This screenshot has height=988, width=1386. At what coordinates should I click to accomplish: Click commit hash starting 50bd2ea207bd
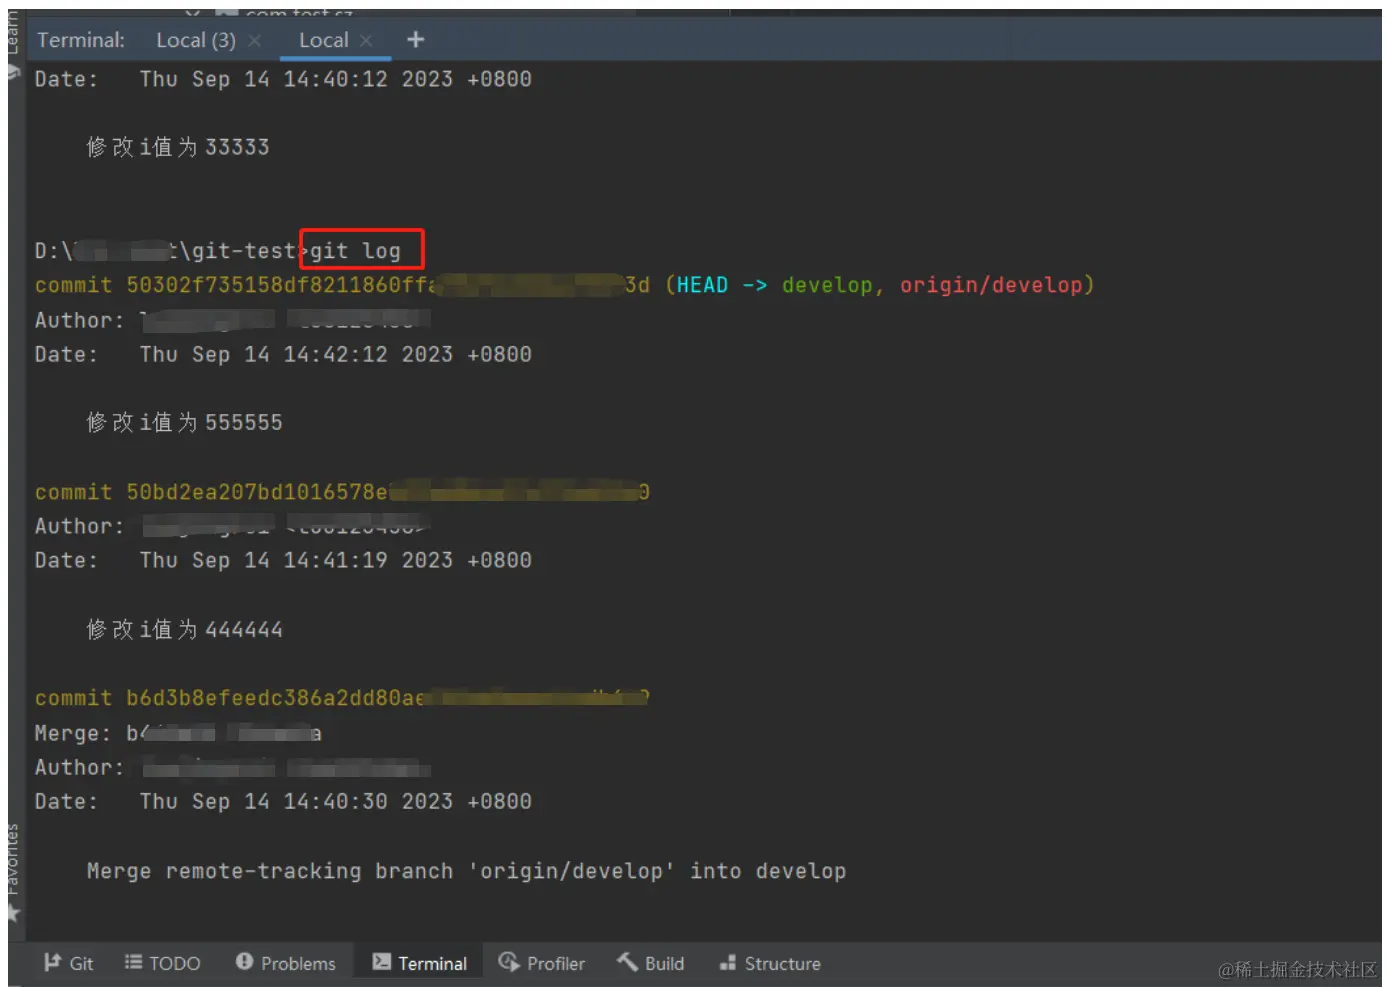pos(388,492)
